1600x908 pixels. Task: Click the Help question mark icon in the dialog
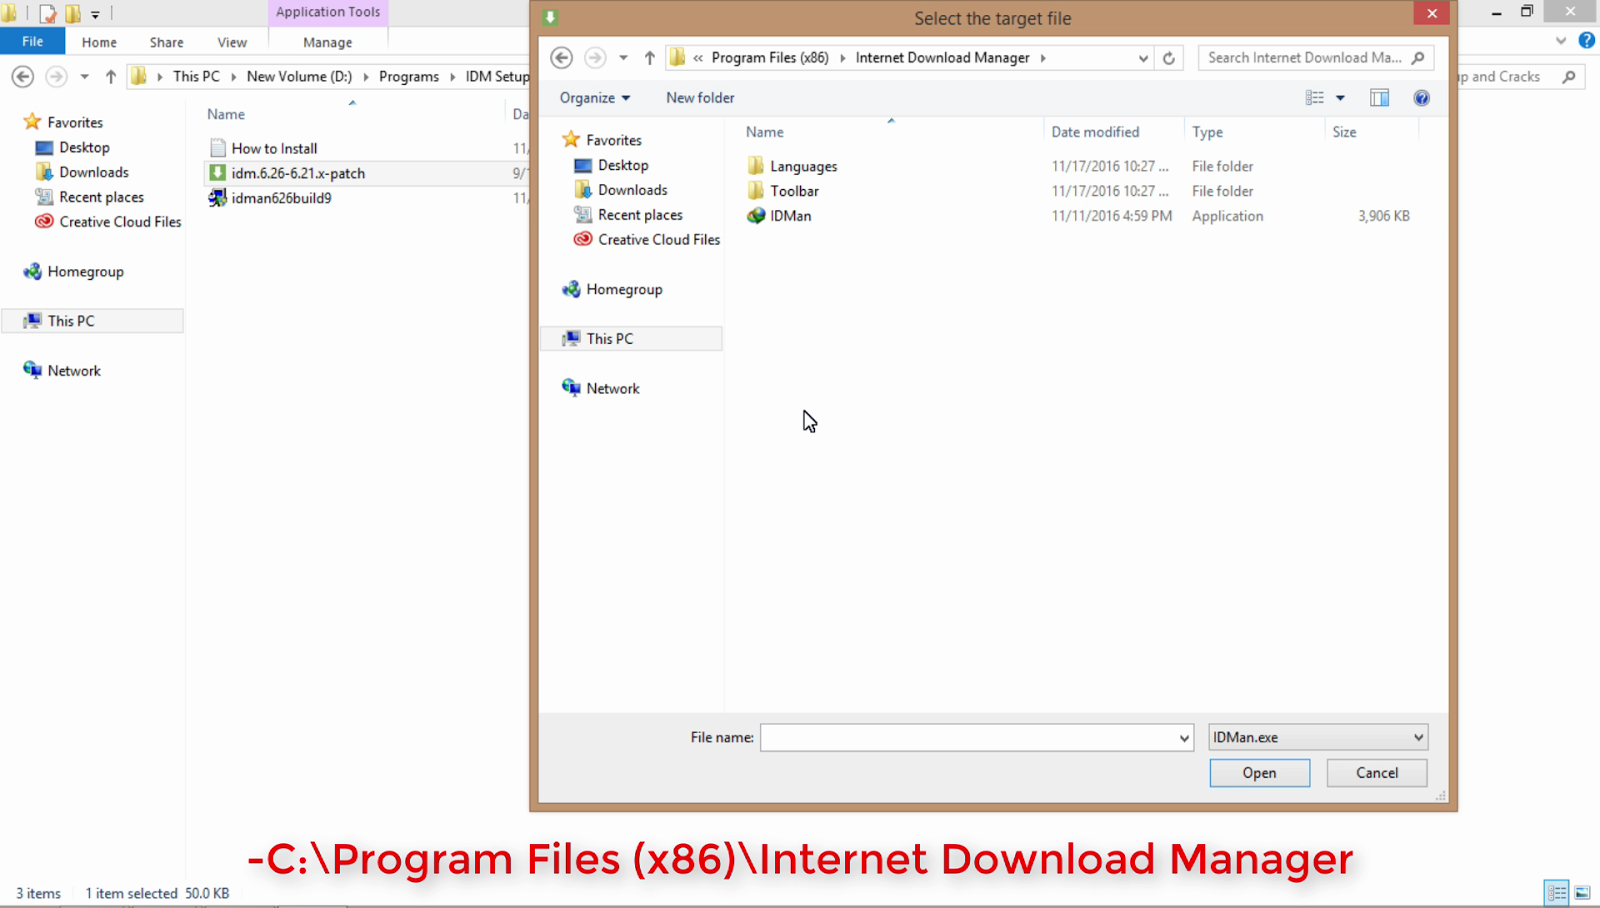pos(1421,97)
